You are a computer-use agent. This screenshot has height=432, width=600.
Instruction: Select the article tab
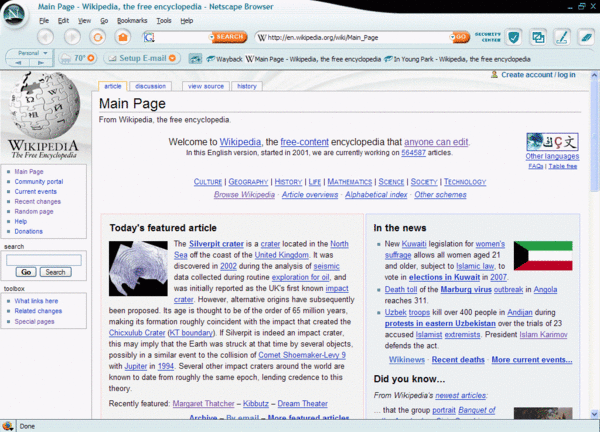[x=112, y=86]
